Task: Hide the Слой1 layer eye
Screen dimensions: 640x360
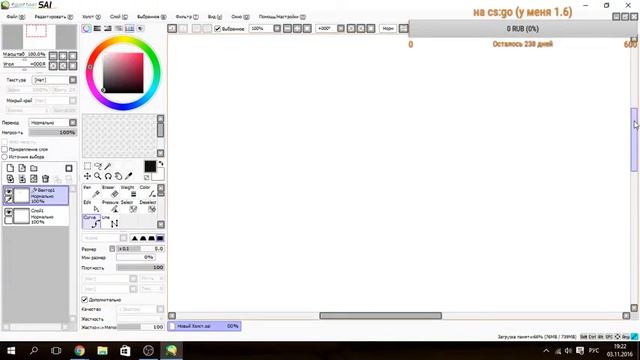Action: click(9, 212)
